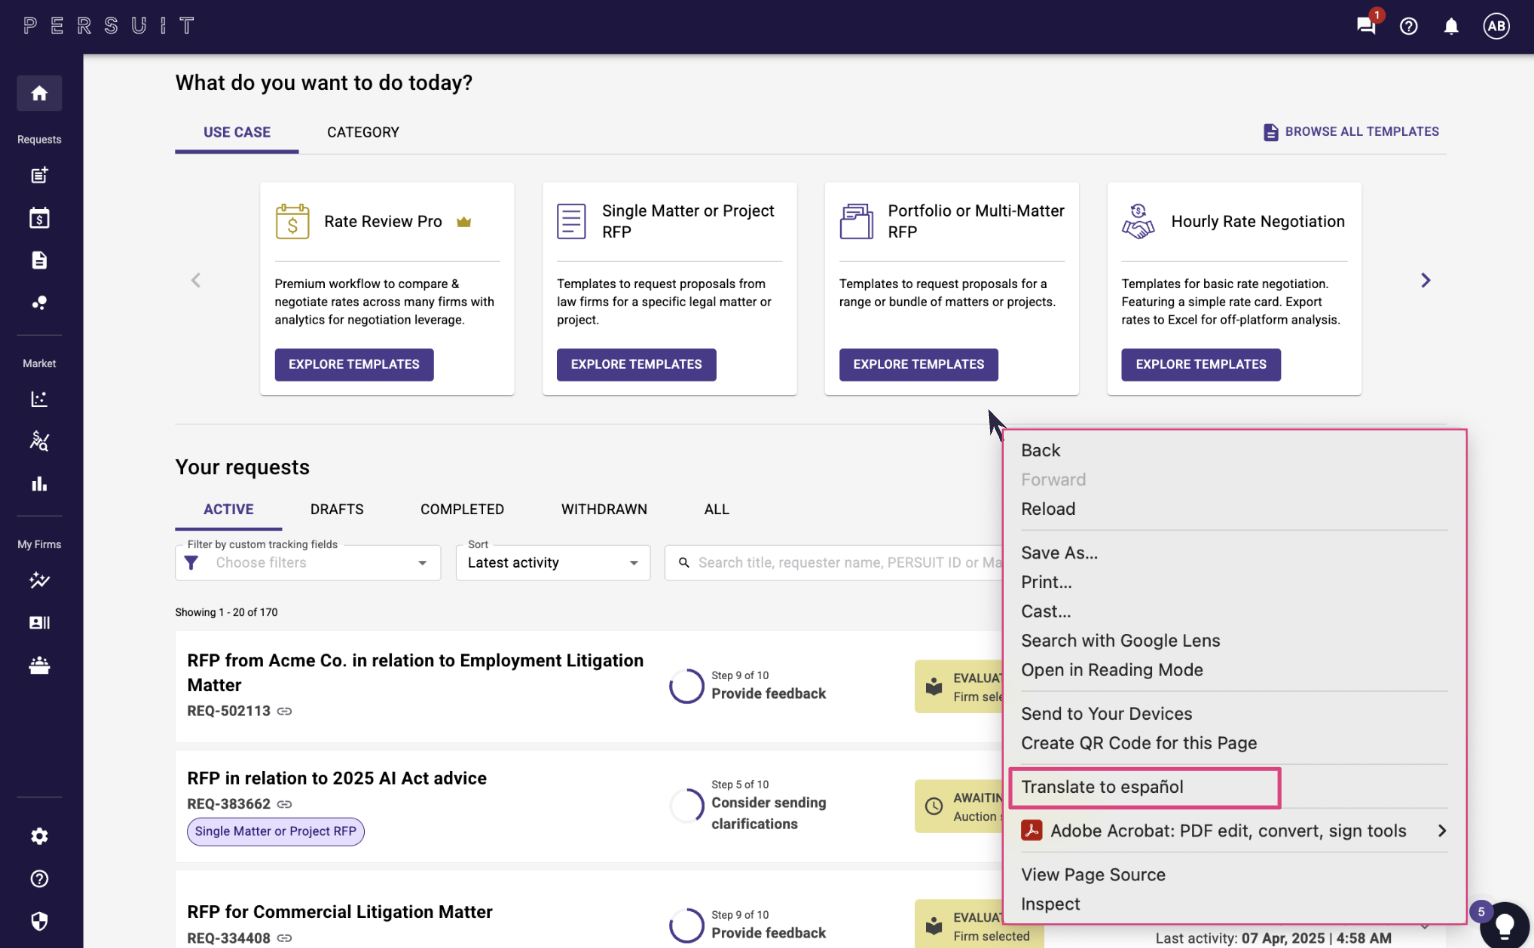Copy link icon beside REQ-502113
This screenshot has width=1534, height=948.
tap(285, 711)
